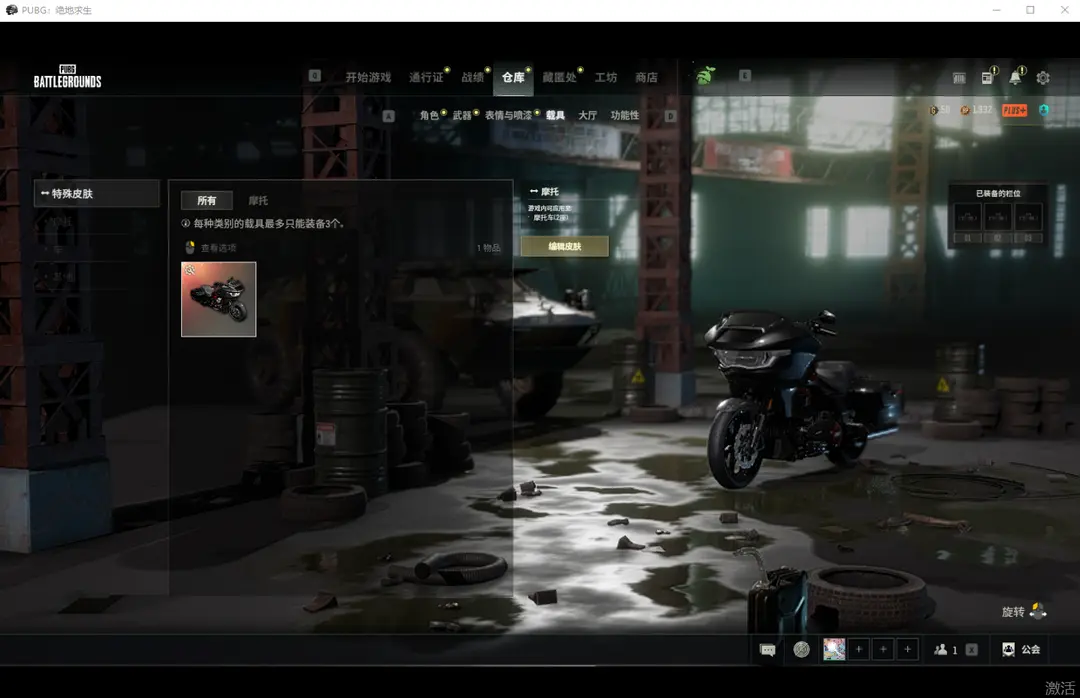Maximize the PUBG window
Screen dimensions: 1080x698
click(1030, 10)
